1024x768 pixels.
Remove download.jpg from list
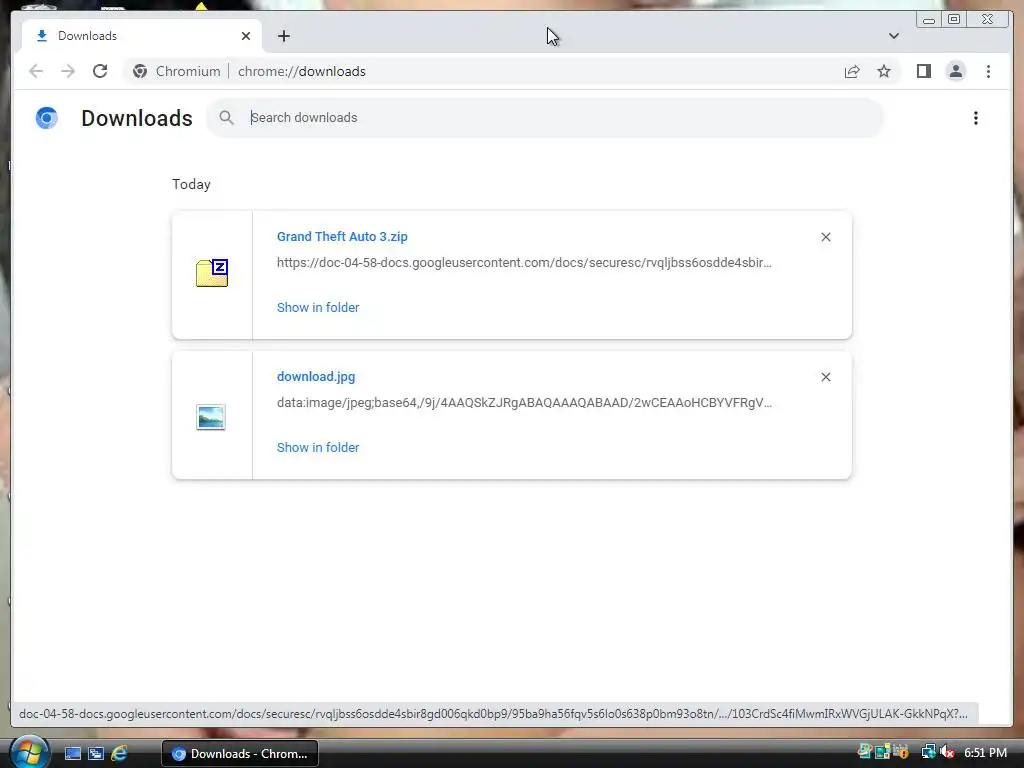[825, 377]
